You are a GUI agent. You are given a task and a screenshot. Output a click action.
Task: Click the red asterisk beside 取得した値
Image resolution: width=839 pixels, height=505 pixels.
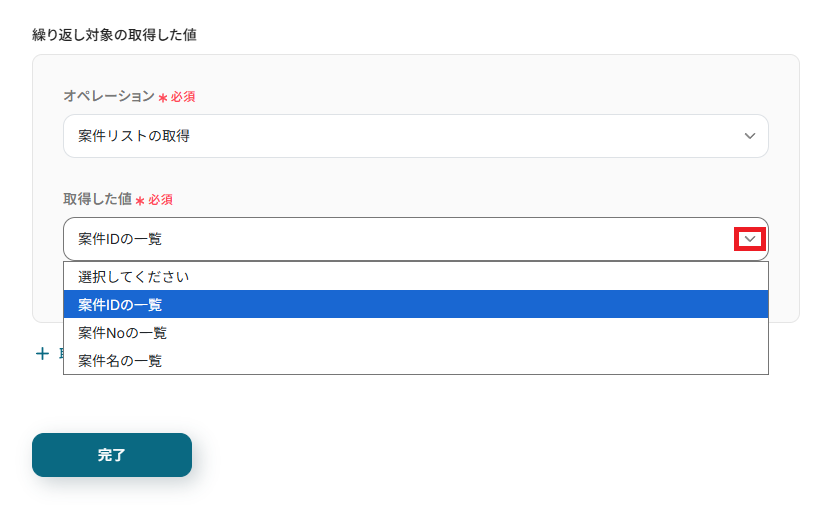[x=141, y=200]
